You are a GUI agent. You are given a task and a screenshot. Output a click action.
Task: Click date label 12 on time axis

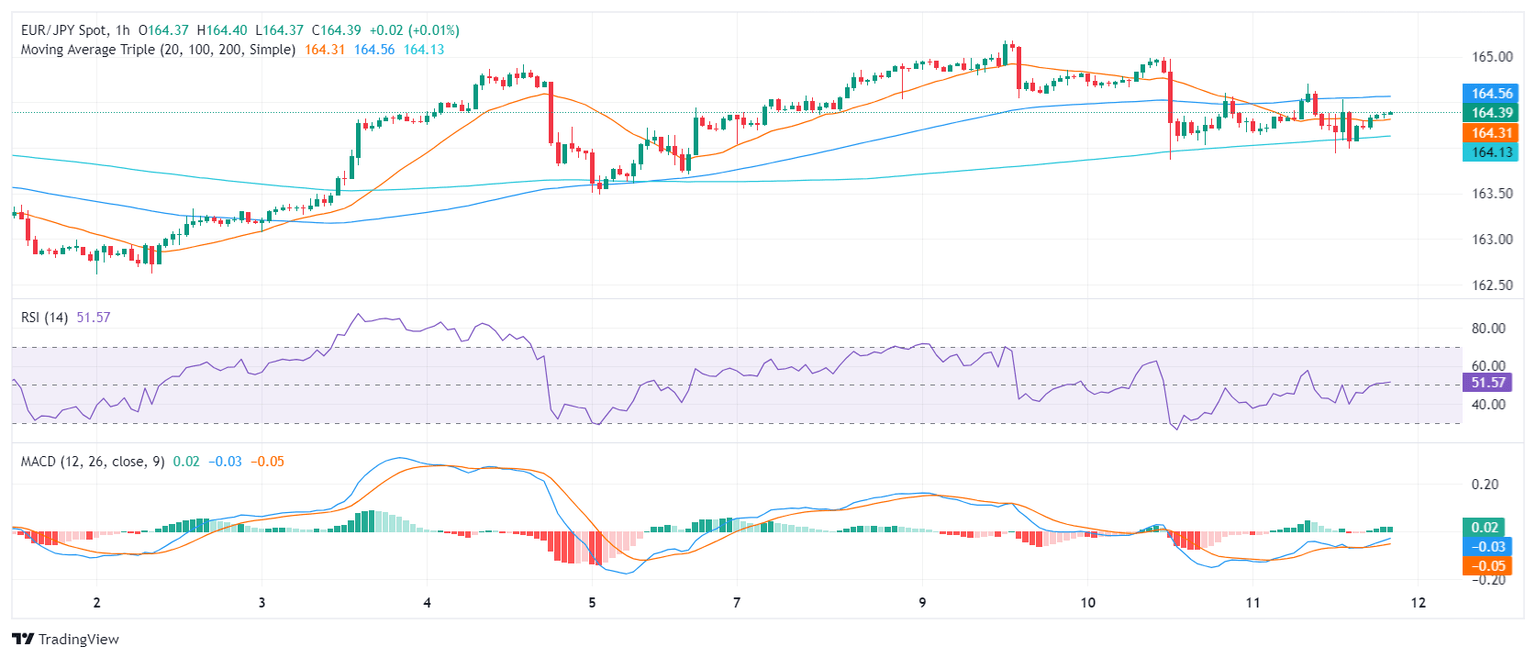pyautogui.click(x=1415, y=603)
